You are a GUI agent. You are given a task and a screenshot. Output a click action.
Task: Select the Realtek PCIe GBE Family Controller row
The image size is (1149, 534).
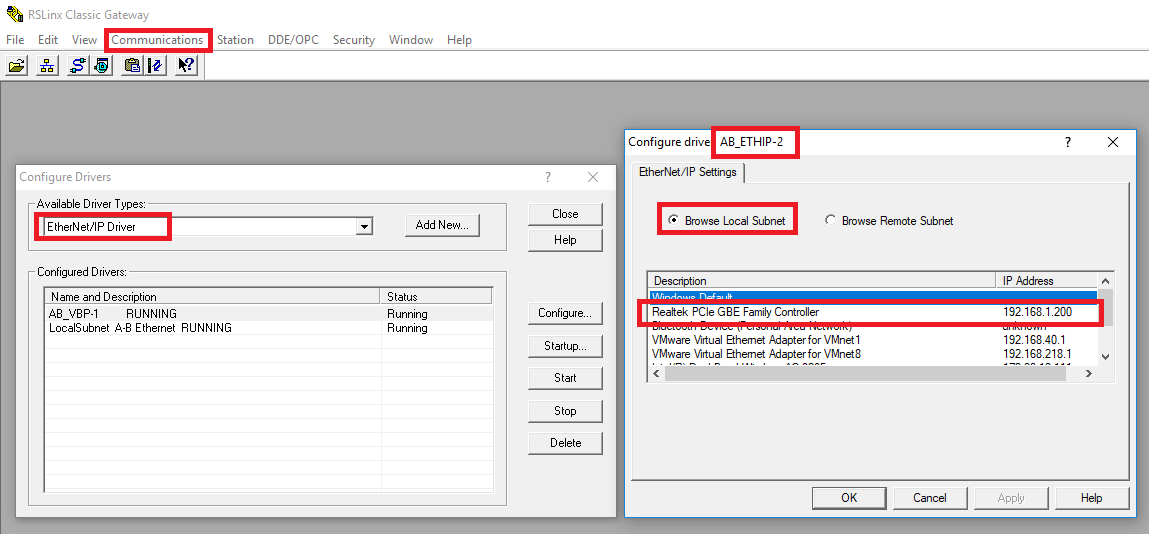[873, 312]
